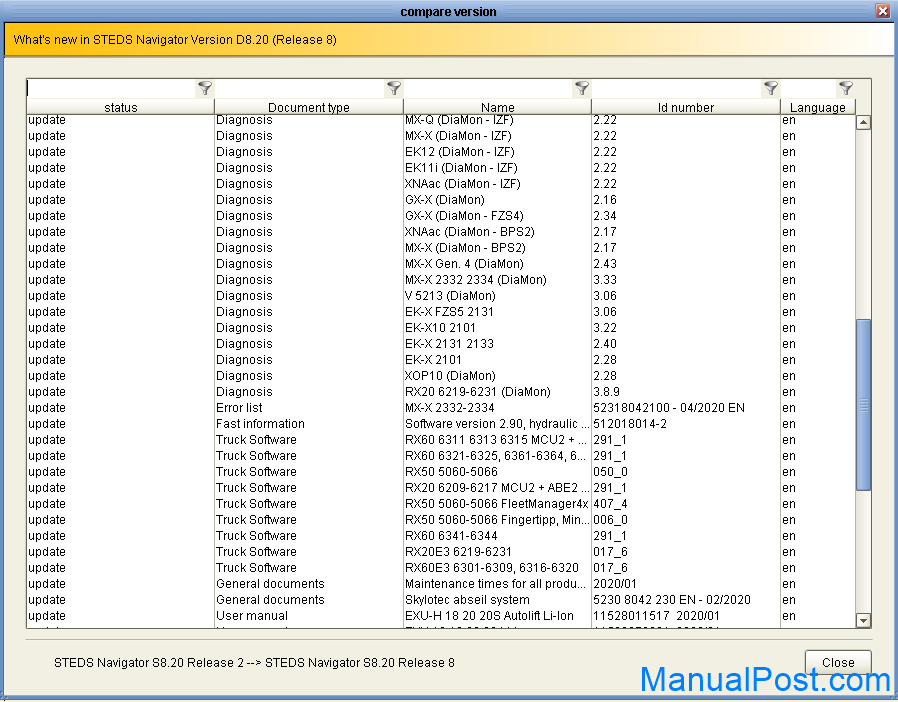Sort by the Document type column header
This screenshot has height=702, width=898.
[309, 107]
